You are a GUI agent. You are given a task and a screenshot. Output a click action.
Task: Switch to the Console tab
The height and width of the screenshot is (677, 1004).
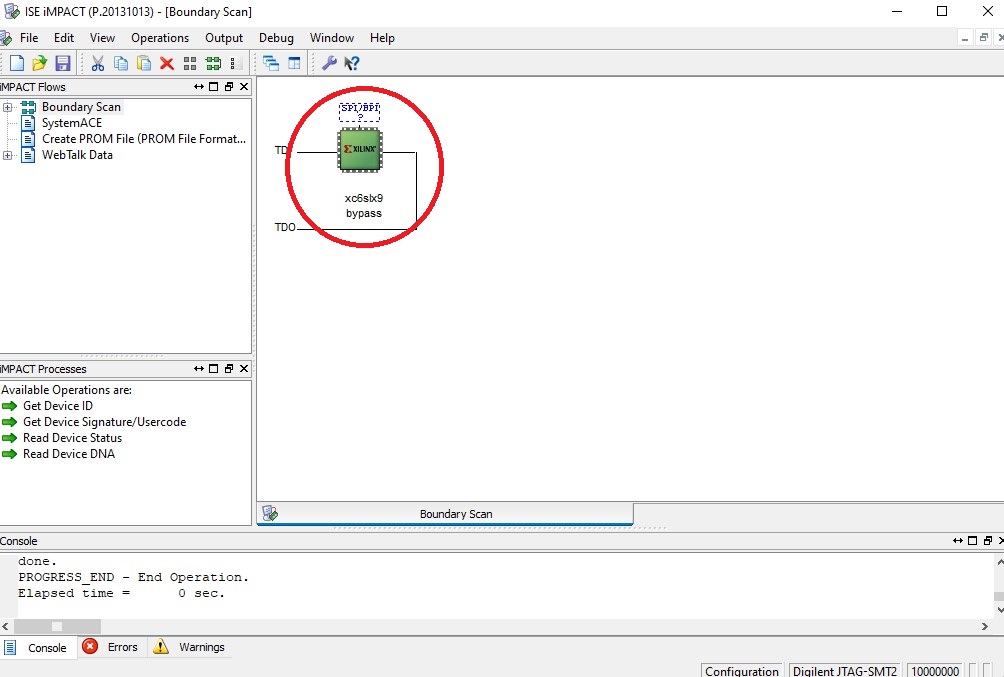pyautogui.click(x=39, y=648)
